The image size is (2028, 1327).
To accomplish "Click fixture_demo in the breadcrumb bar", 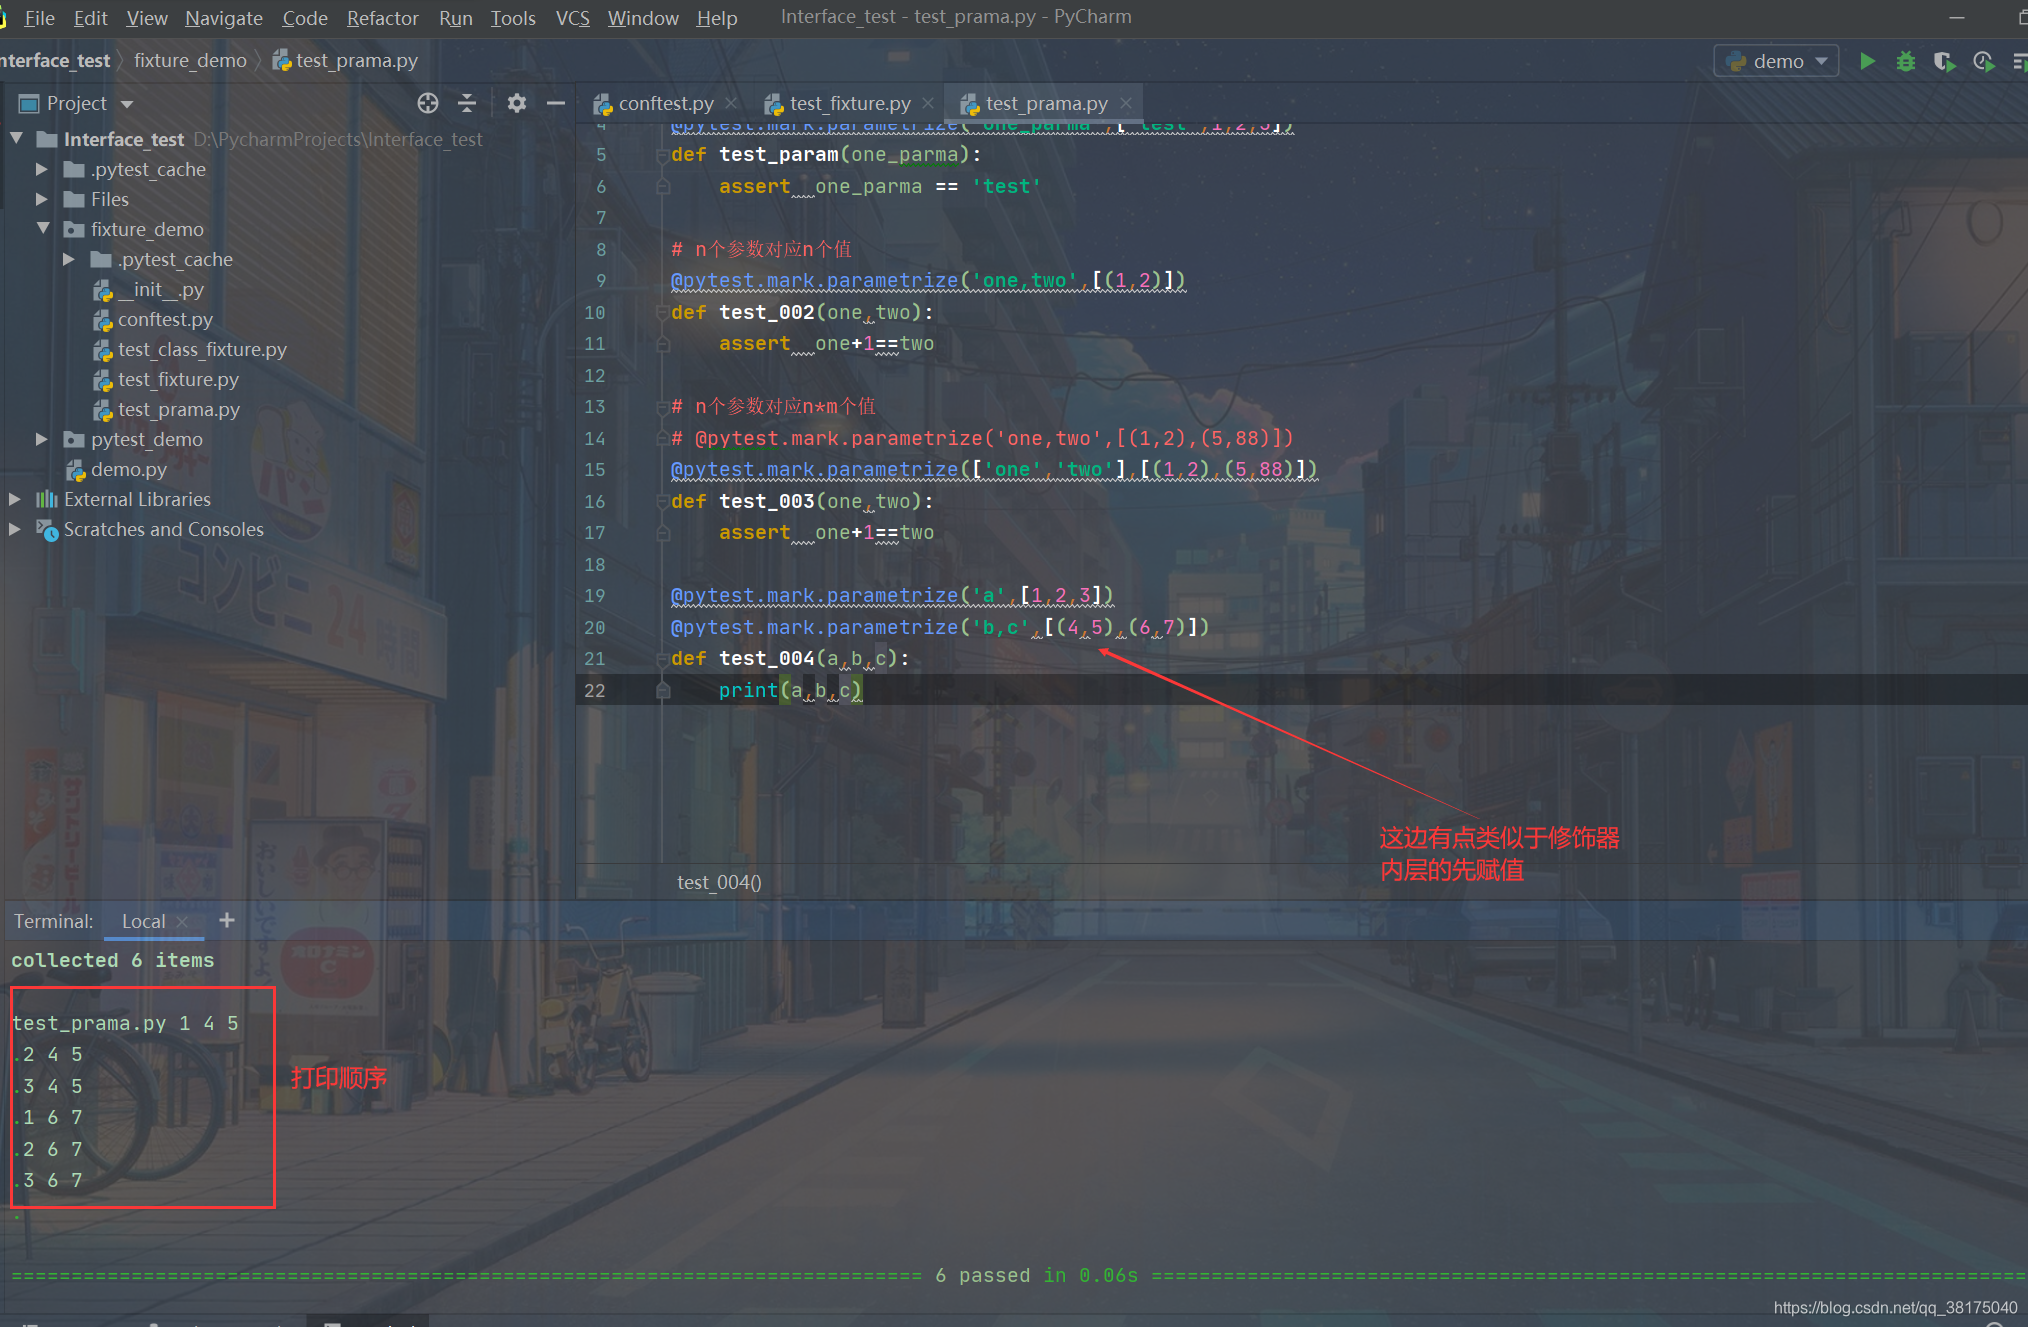I will [x=190, y=61].
